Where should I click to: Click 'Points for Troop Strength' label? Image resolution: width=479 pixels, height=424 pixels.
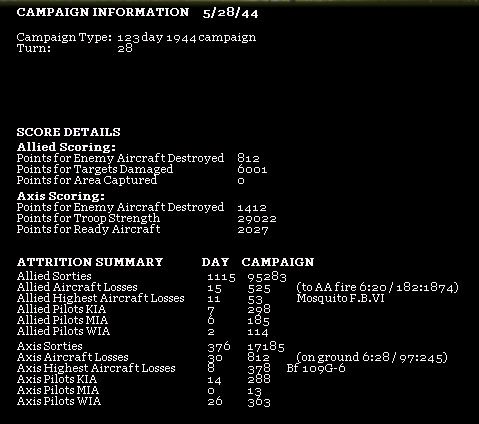(88, 218)
